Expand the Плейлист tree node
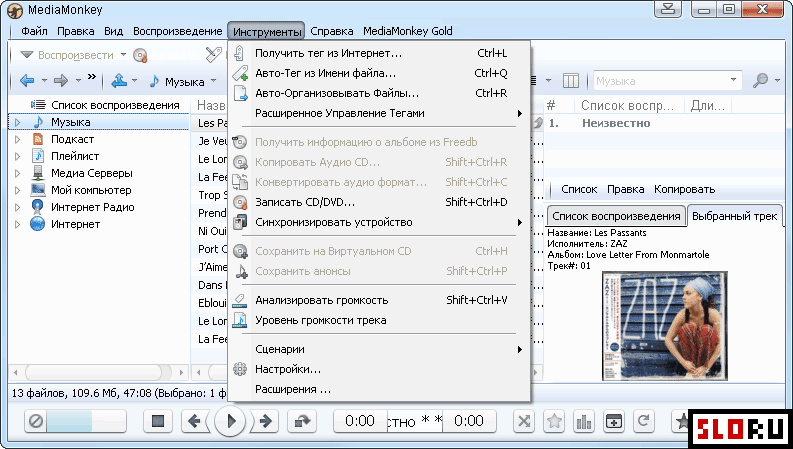The height and width of the screenshot is (449, 793). 18,156
